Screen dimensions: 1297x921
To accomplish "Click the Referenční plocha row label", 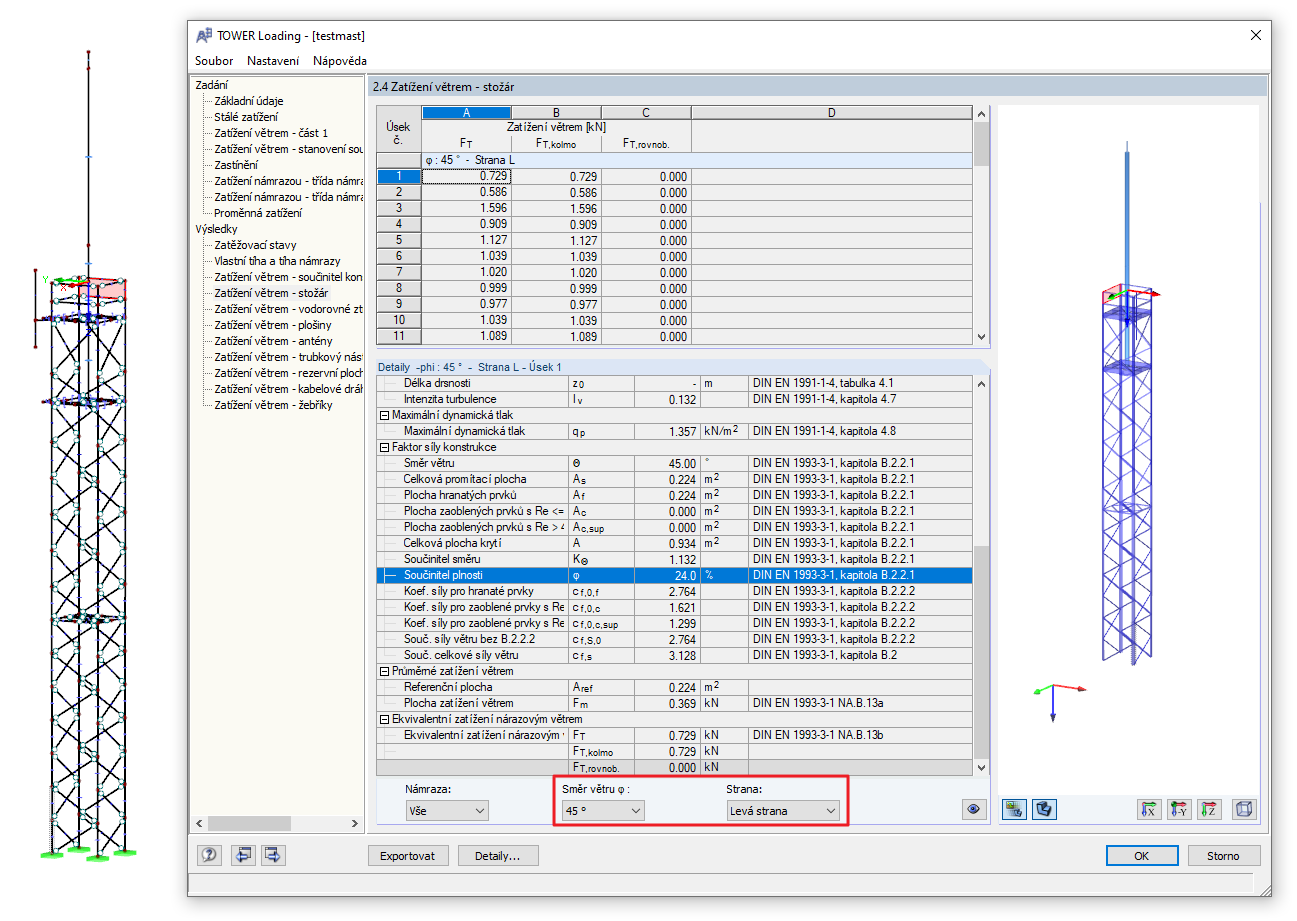I will click(x=448, y=687).
